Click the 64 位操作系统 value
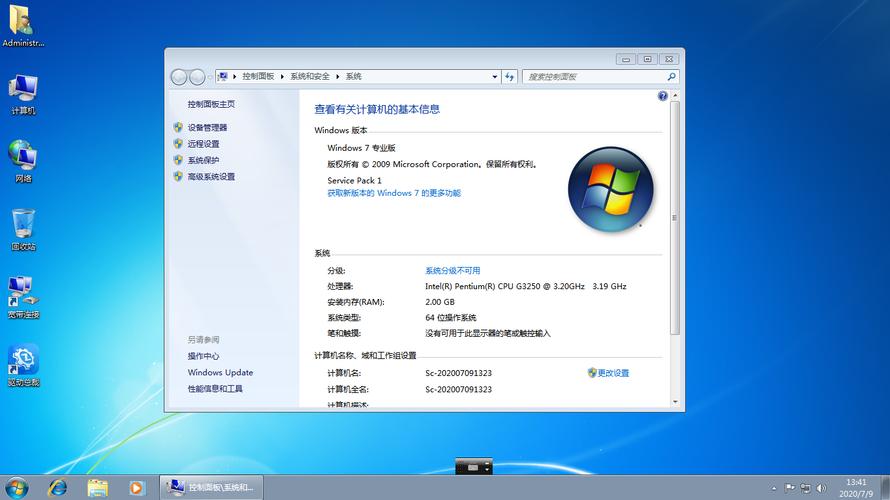 pyautogui.click(x=451, y=317)
